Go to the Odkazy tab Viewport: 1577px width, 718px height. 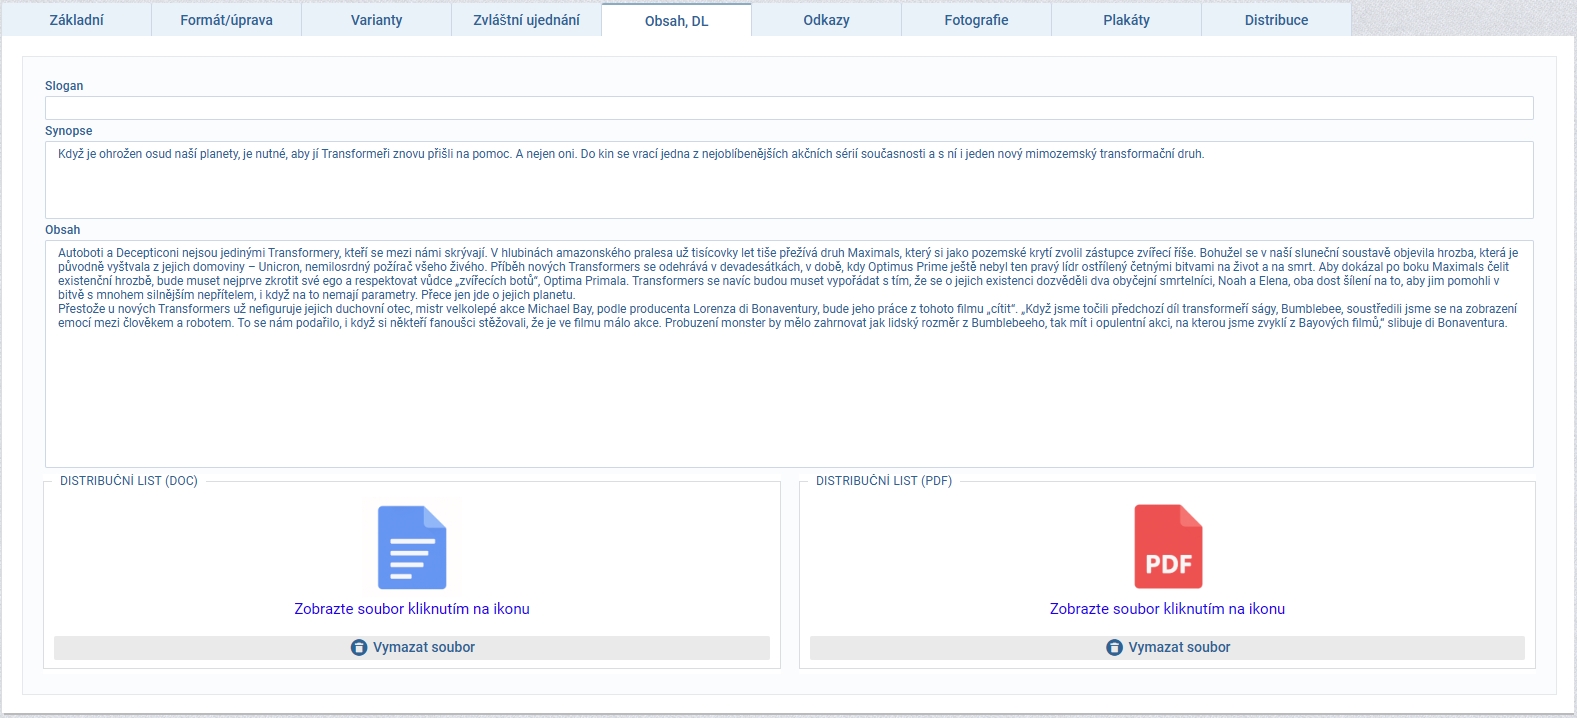827,20
